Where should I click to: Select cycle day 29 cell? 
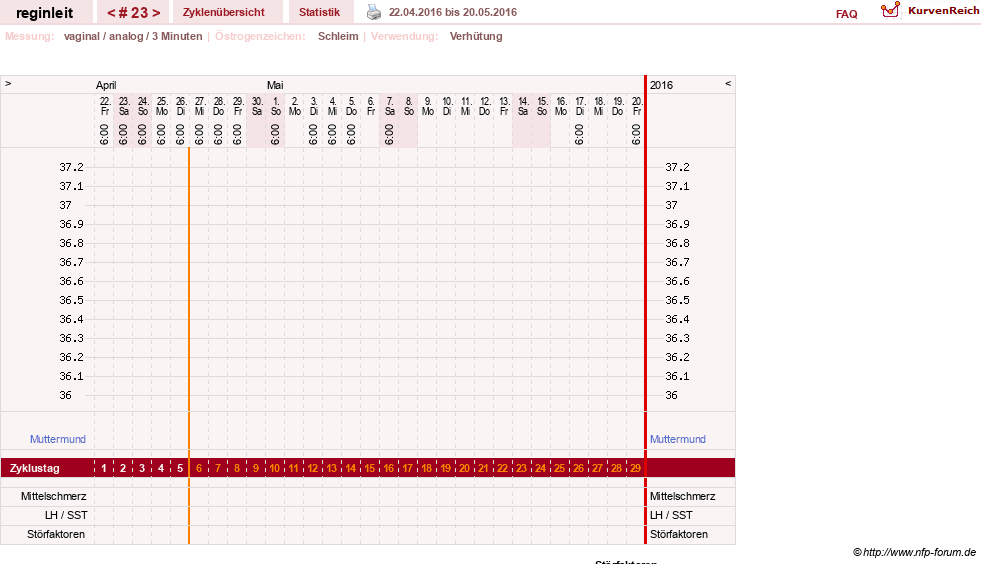[x=635, y=468]
